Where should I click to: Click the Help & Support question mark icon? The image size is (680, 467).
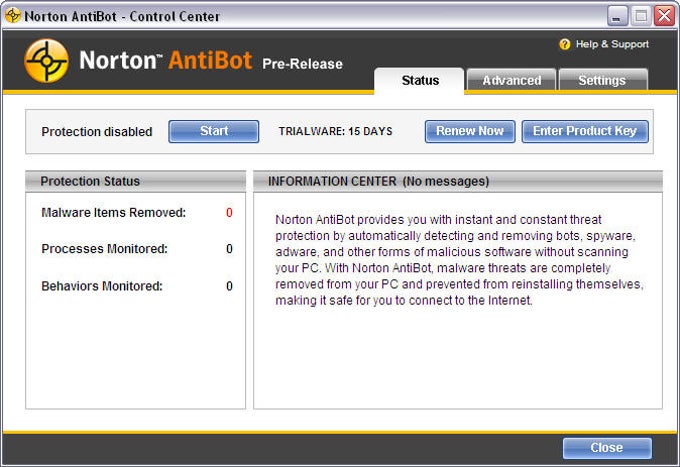pyautogui.click(x=565, y=44)
